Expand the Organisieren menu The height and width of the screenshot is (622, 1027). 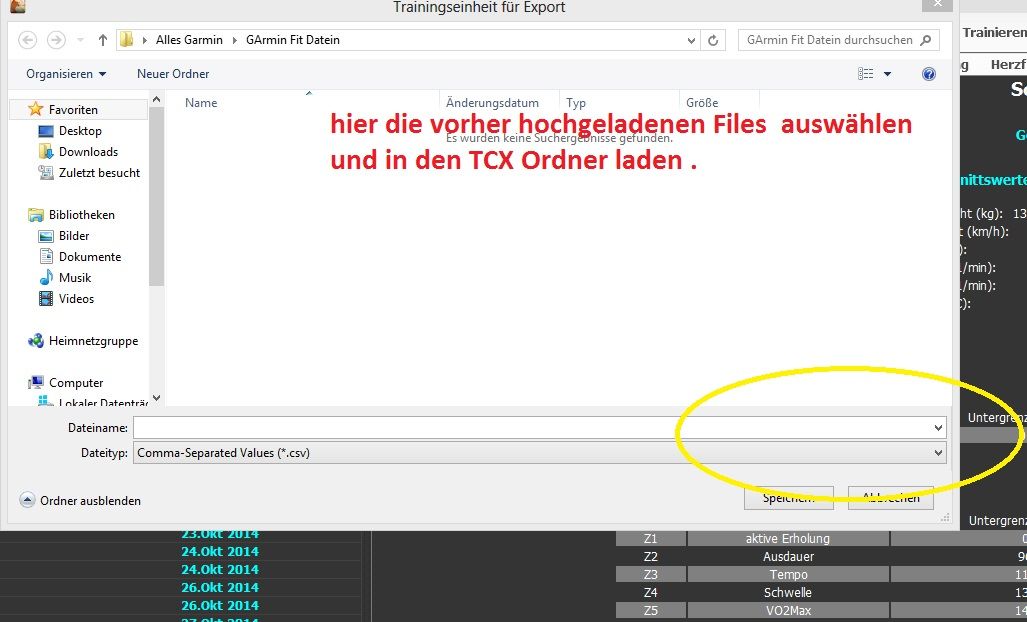pos(66,74)
